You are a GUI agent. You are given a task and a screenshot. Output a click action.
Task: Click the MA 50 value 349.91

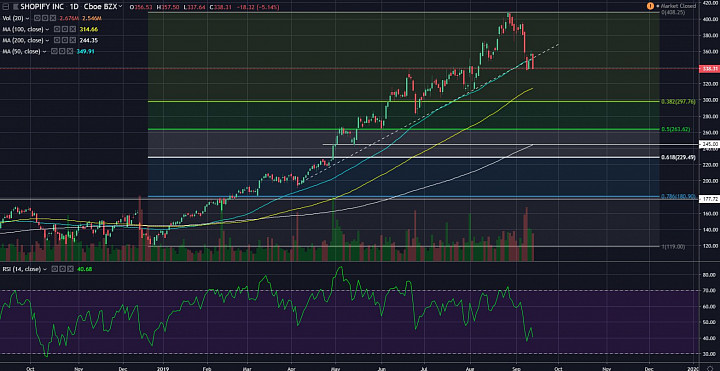click(85, 51)
